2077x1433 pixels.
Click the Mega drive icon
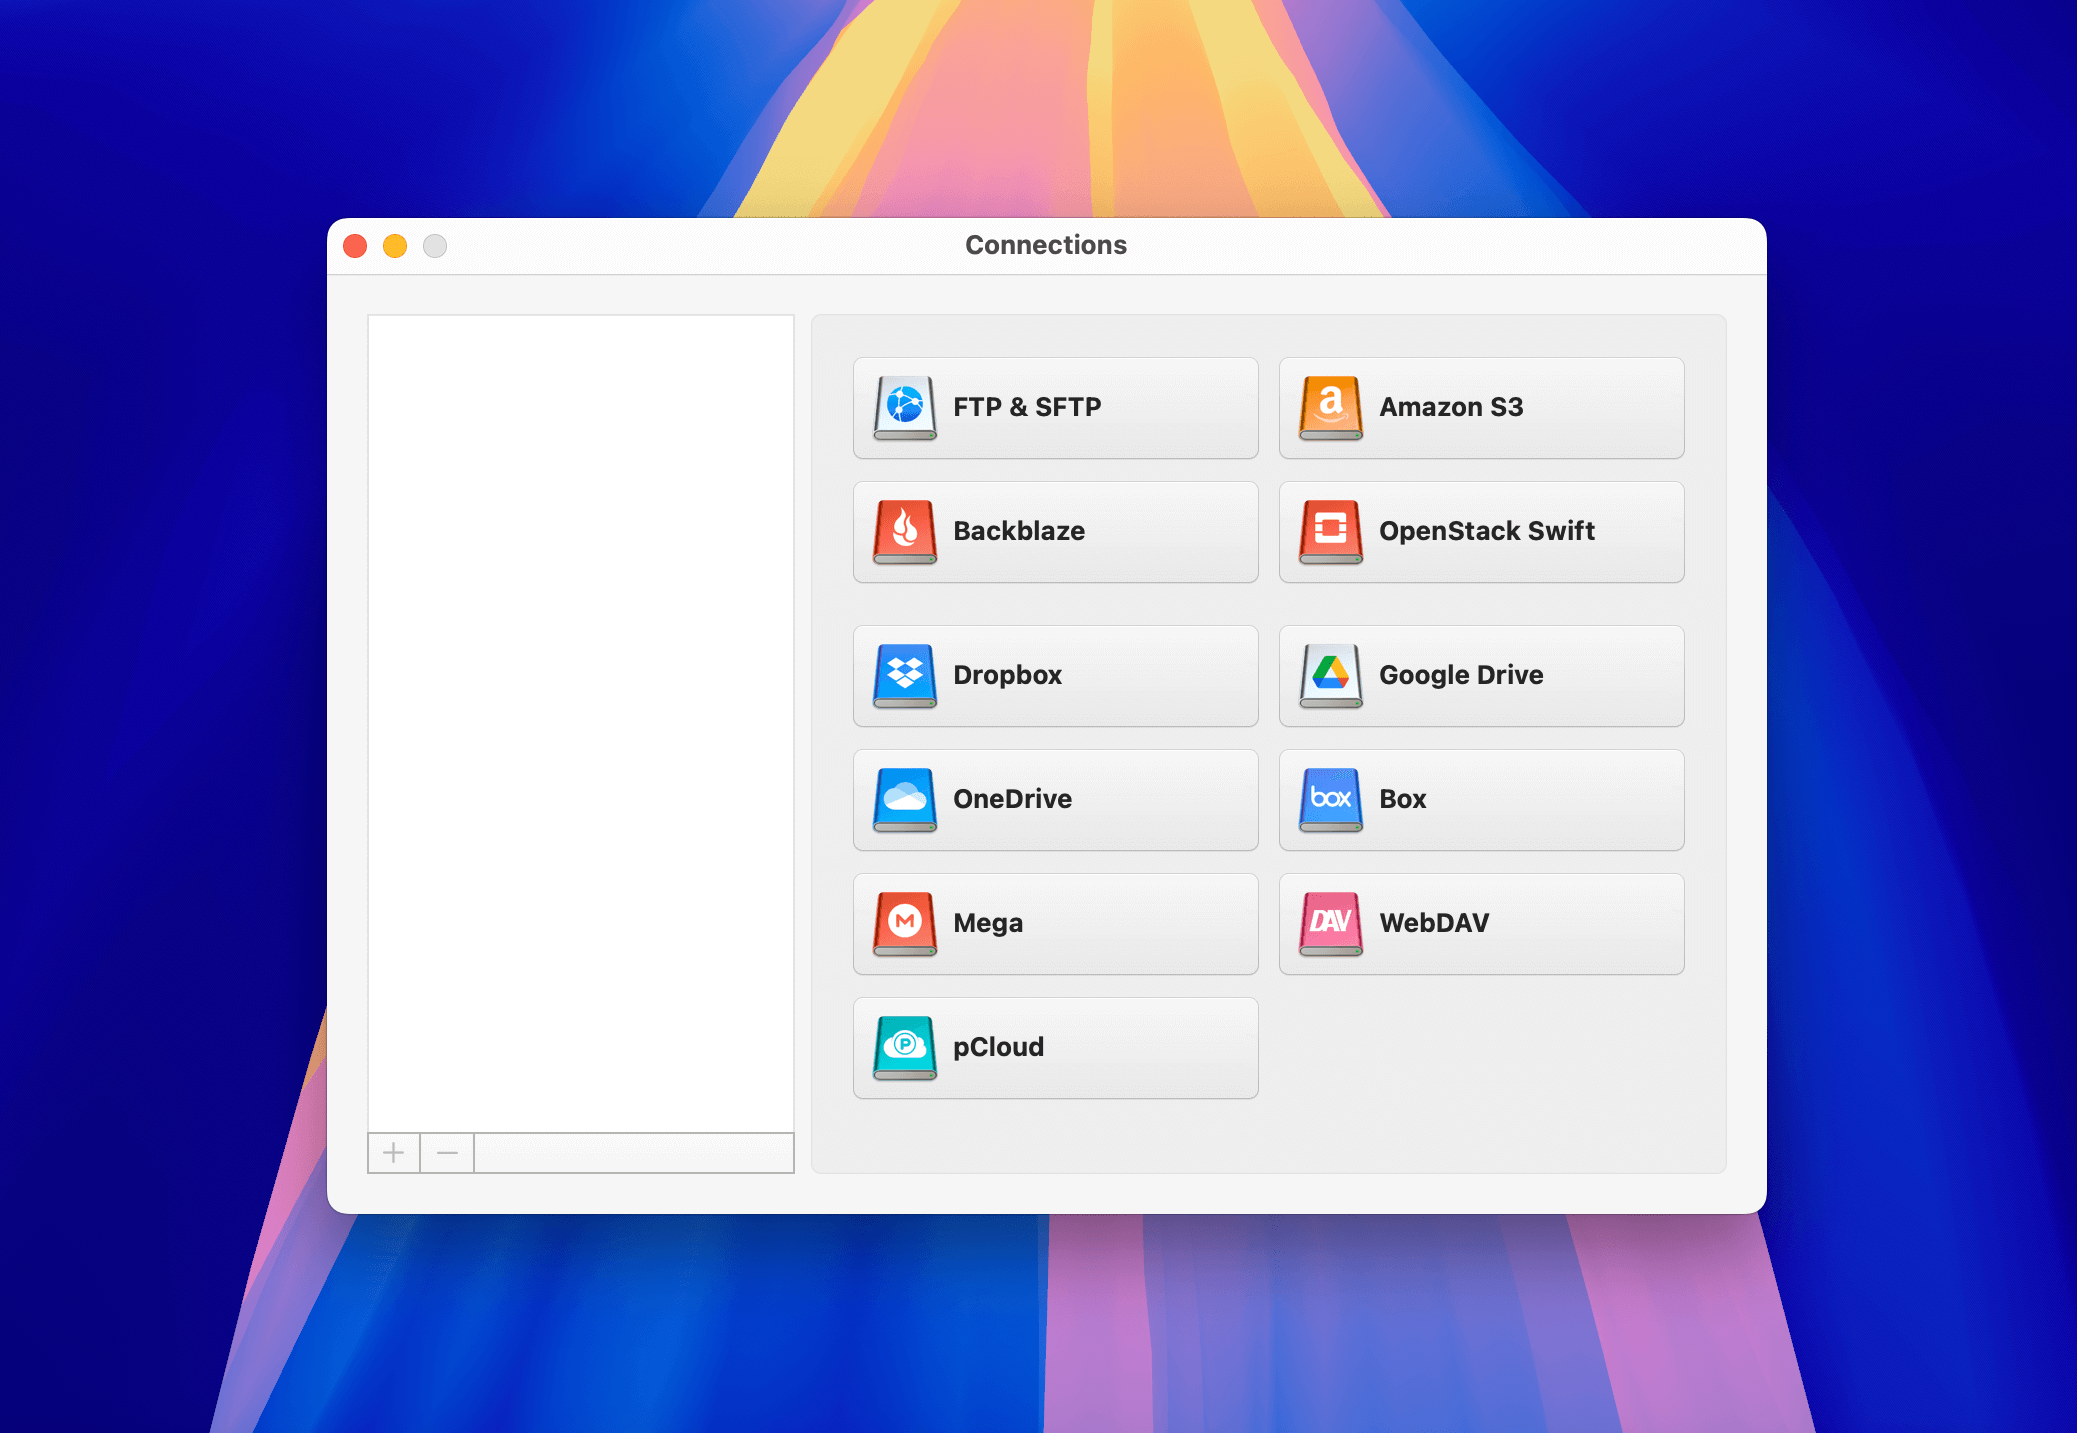point(905,924)
